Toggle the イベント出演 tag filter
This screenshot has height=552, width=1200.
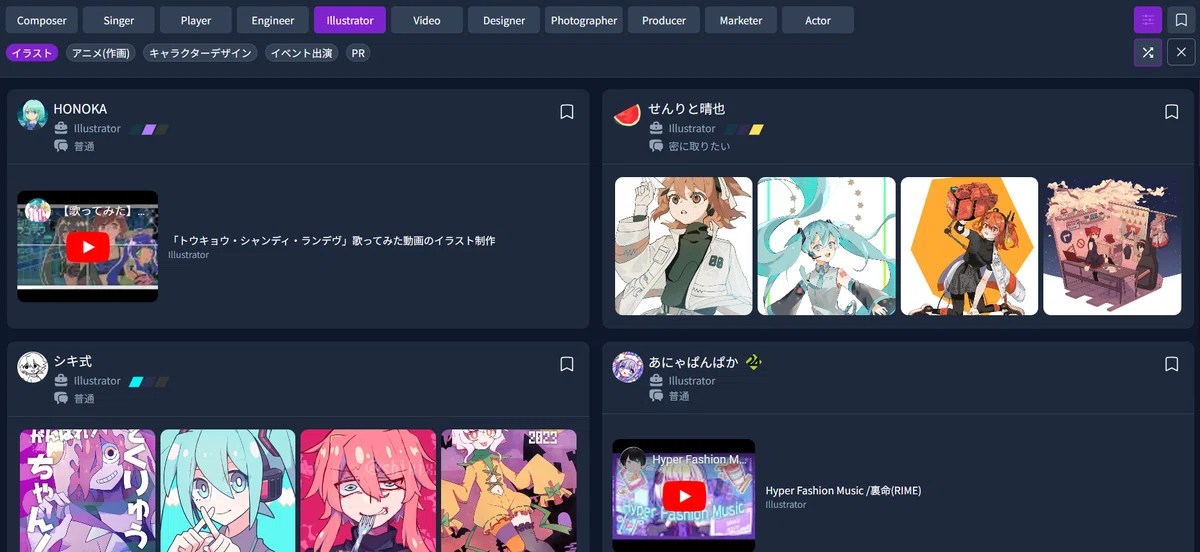point(302,53)
